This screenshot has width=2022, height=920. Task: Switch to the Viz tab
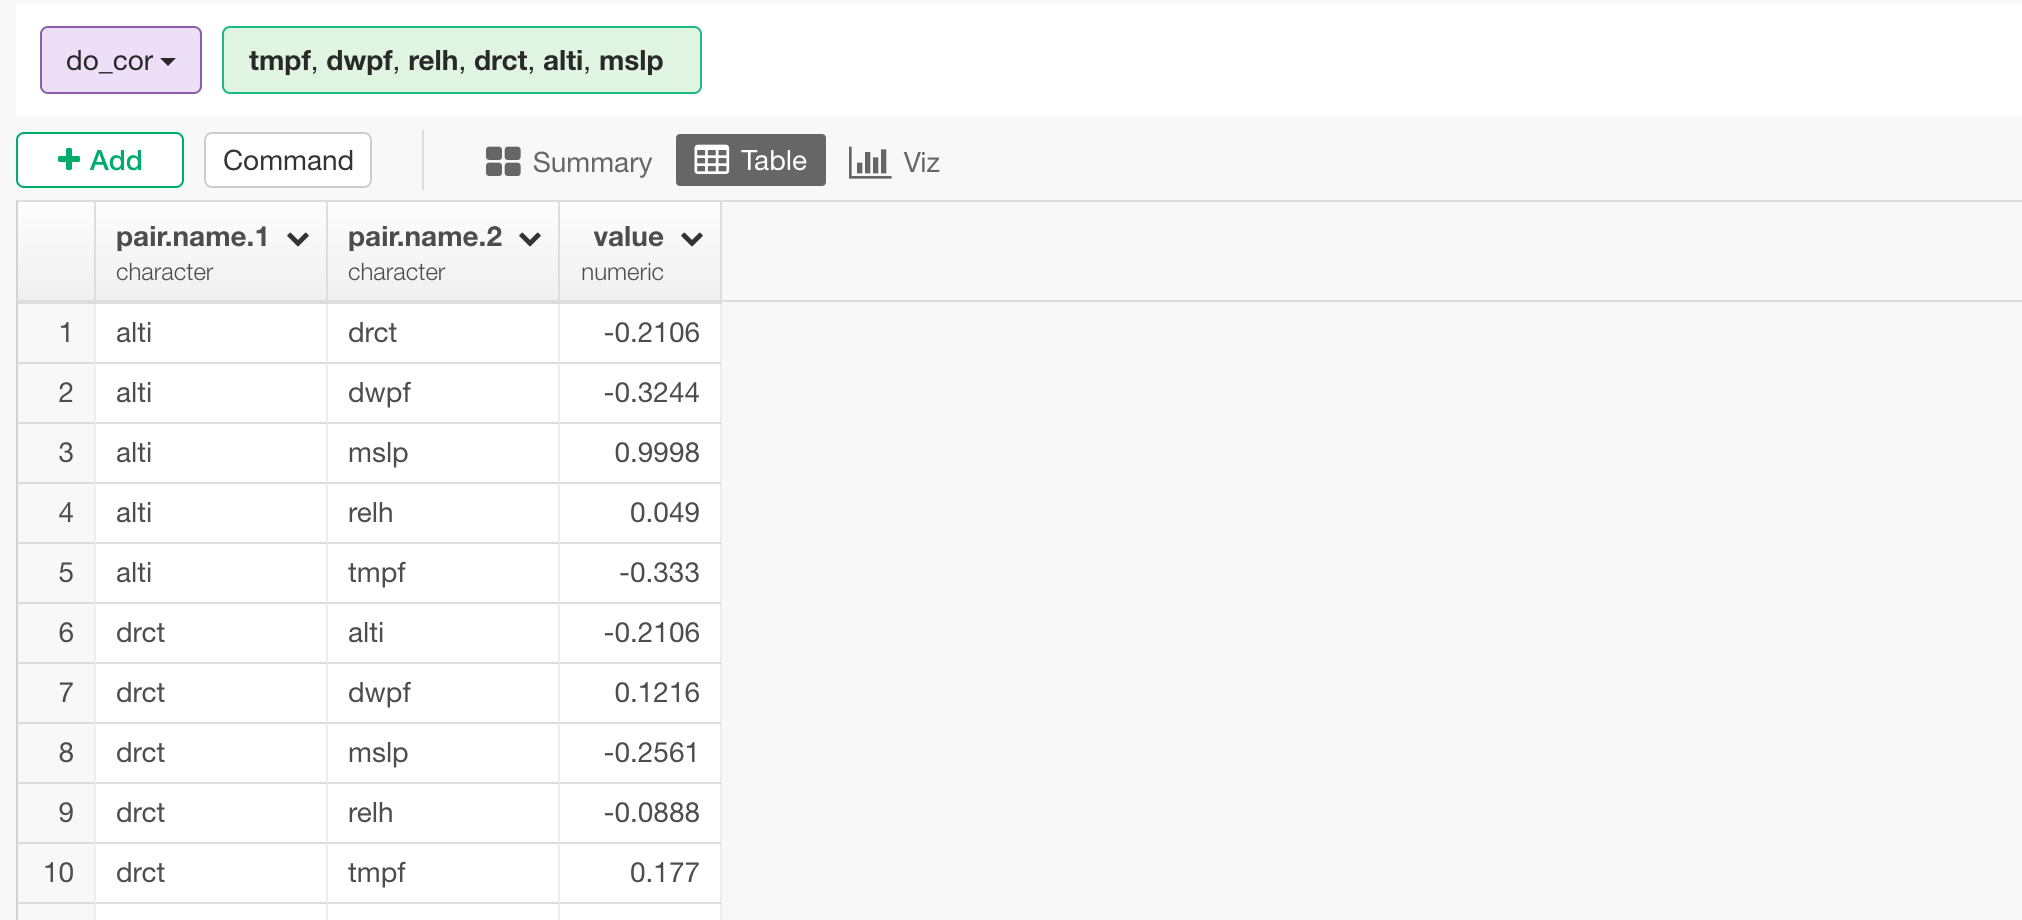click(x=893, y=161)
